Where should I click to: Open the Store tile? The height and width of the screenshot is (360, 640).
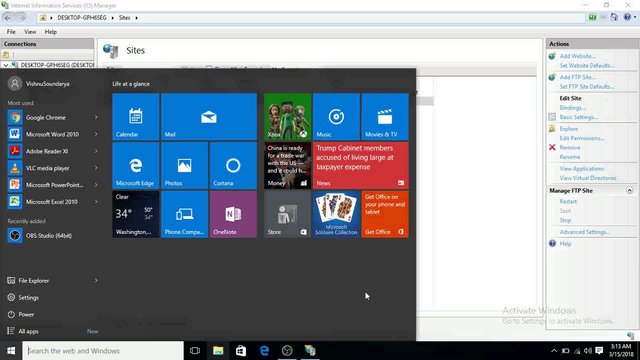288,214
